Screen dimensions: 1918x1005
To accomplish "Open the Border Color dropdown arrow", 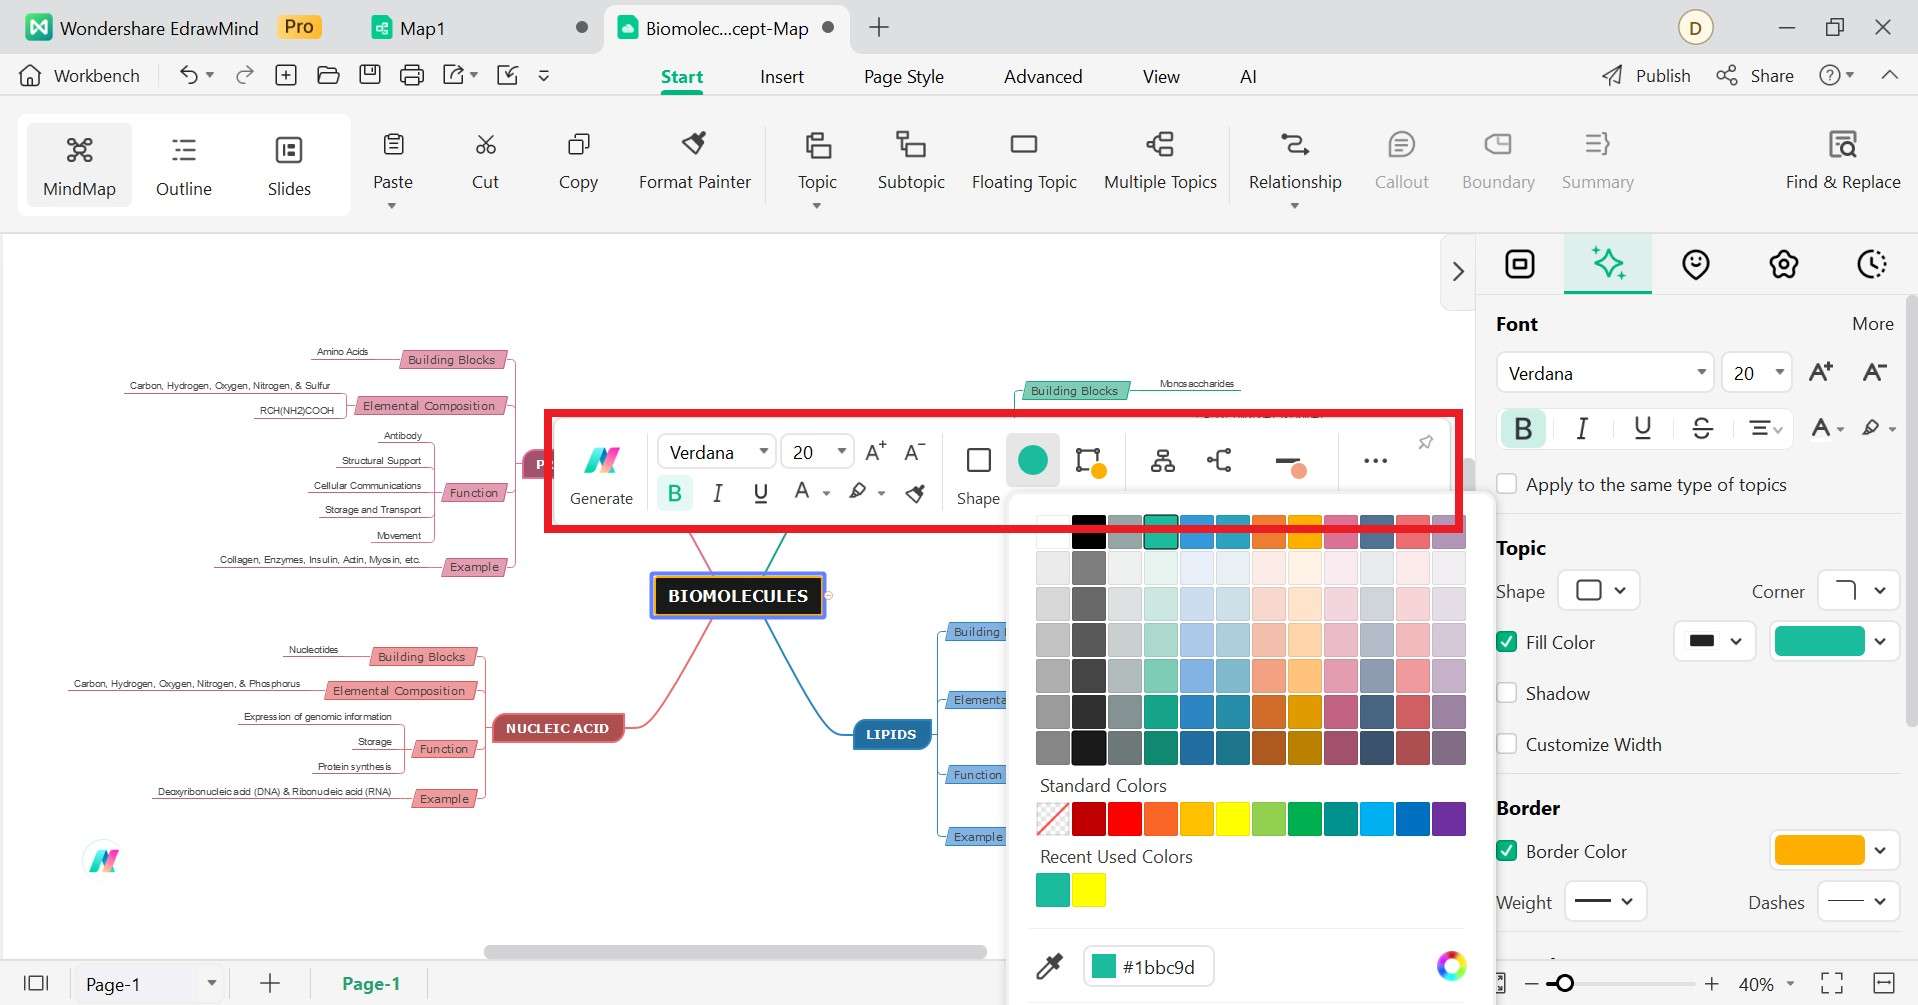I will pyautogui.click(x=1881, y=851).
